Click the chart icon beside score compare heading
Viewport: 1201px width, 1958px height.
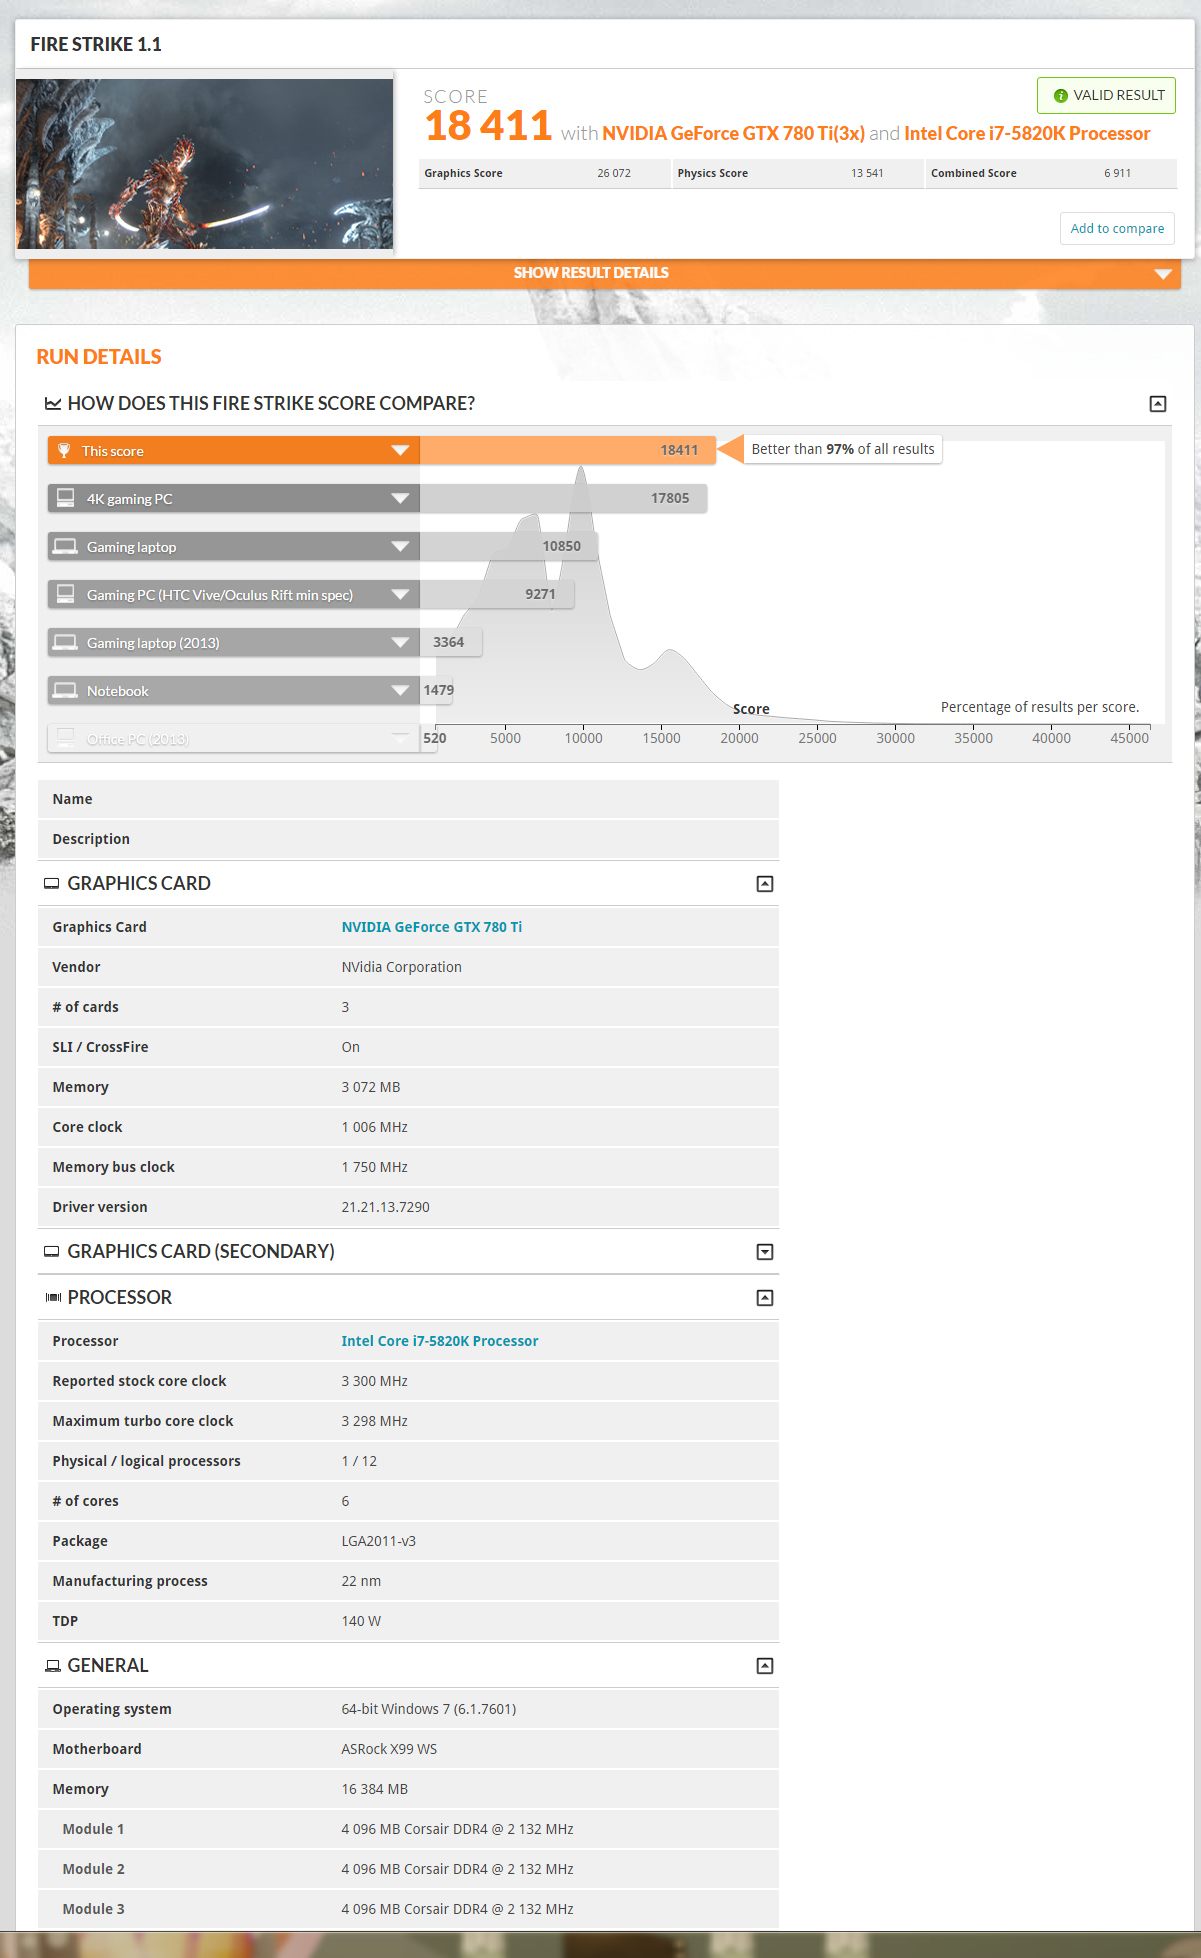pyautogui.click(x=53, y=403)
